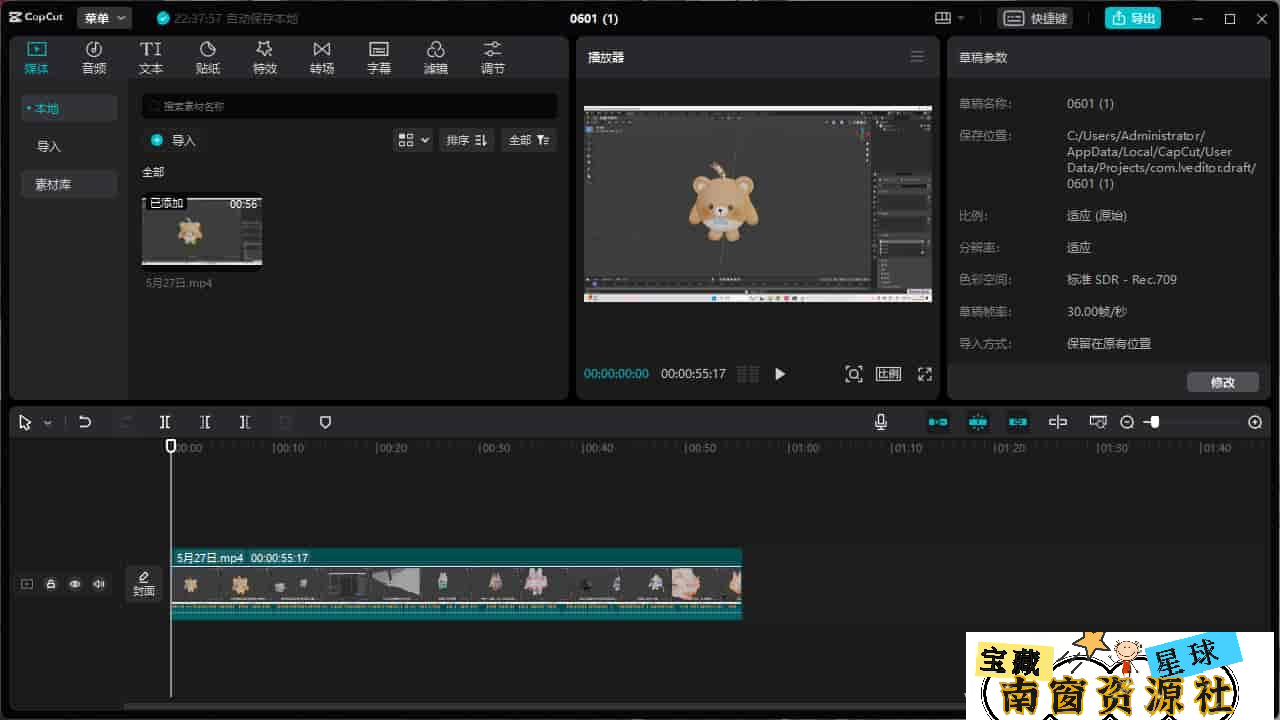This screenshot has width=1280, height=720.
Task: Toggle the linkage option
Action: 1018,422
